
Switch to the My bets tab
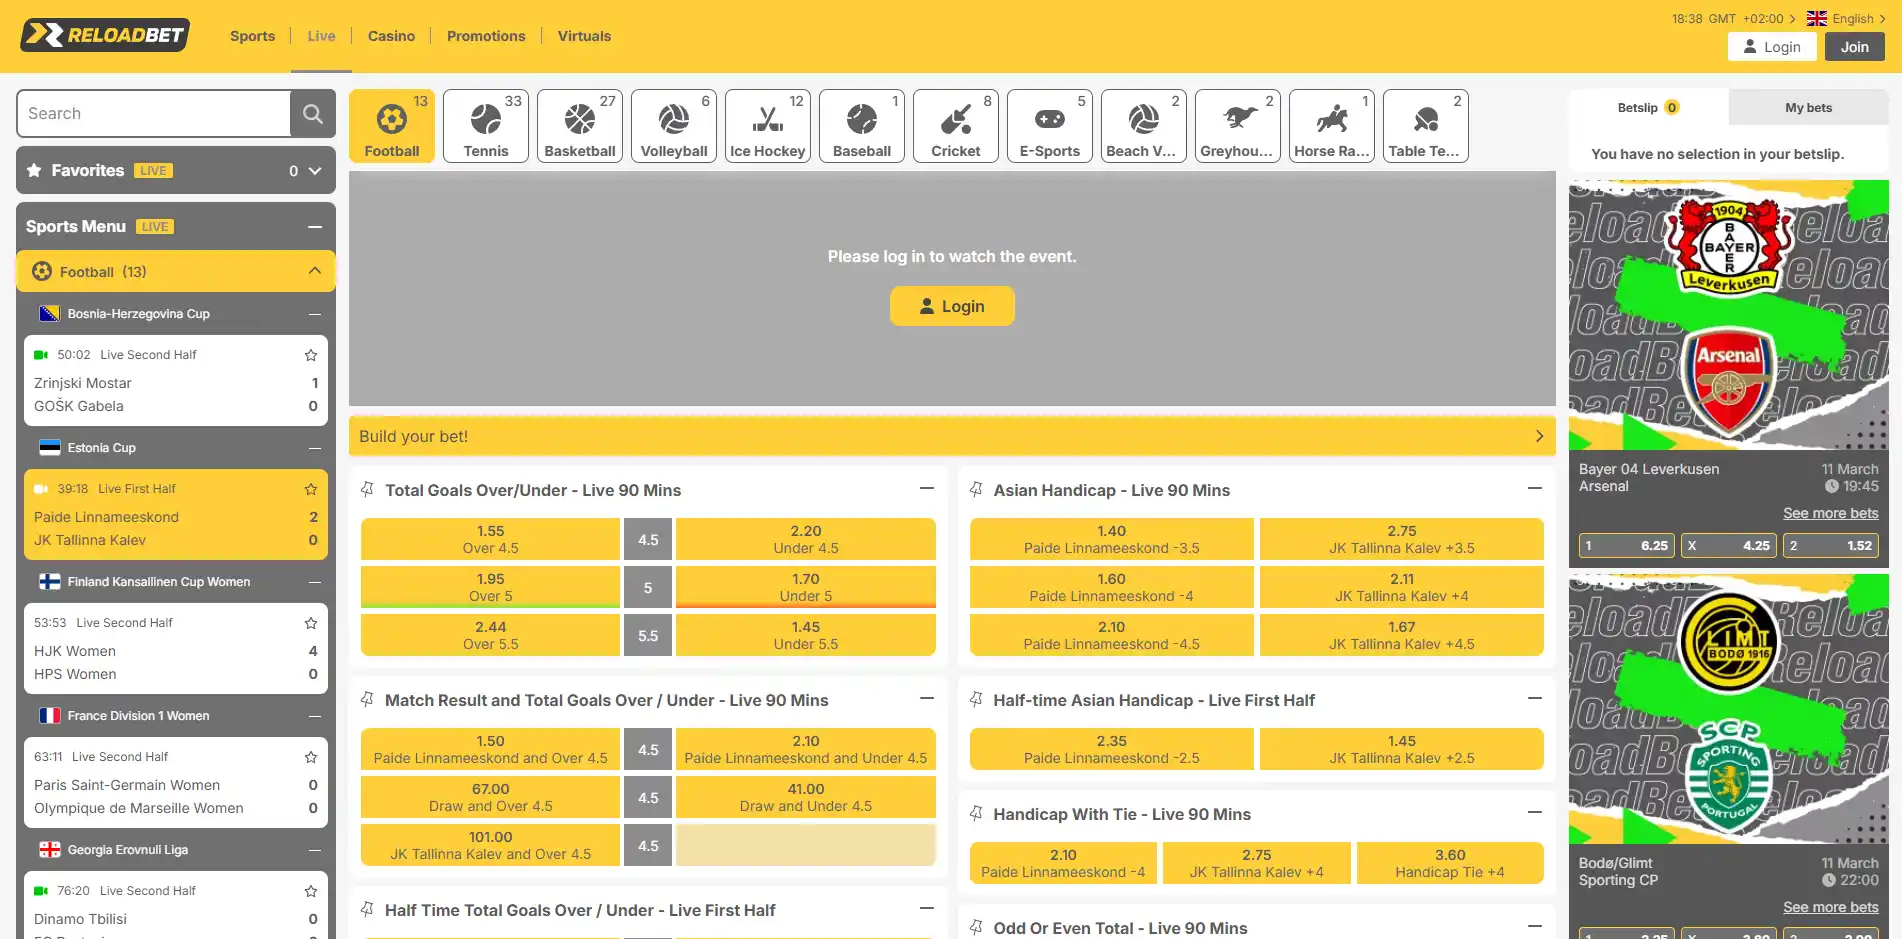click(x=1809, y=108)
